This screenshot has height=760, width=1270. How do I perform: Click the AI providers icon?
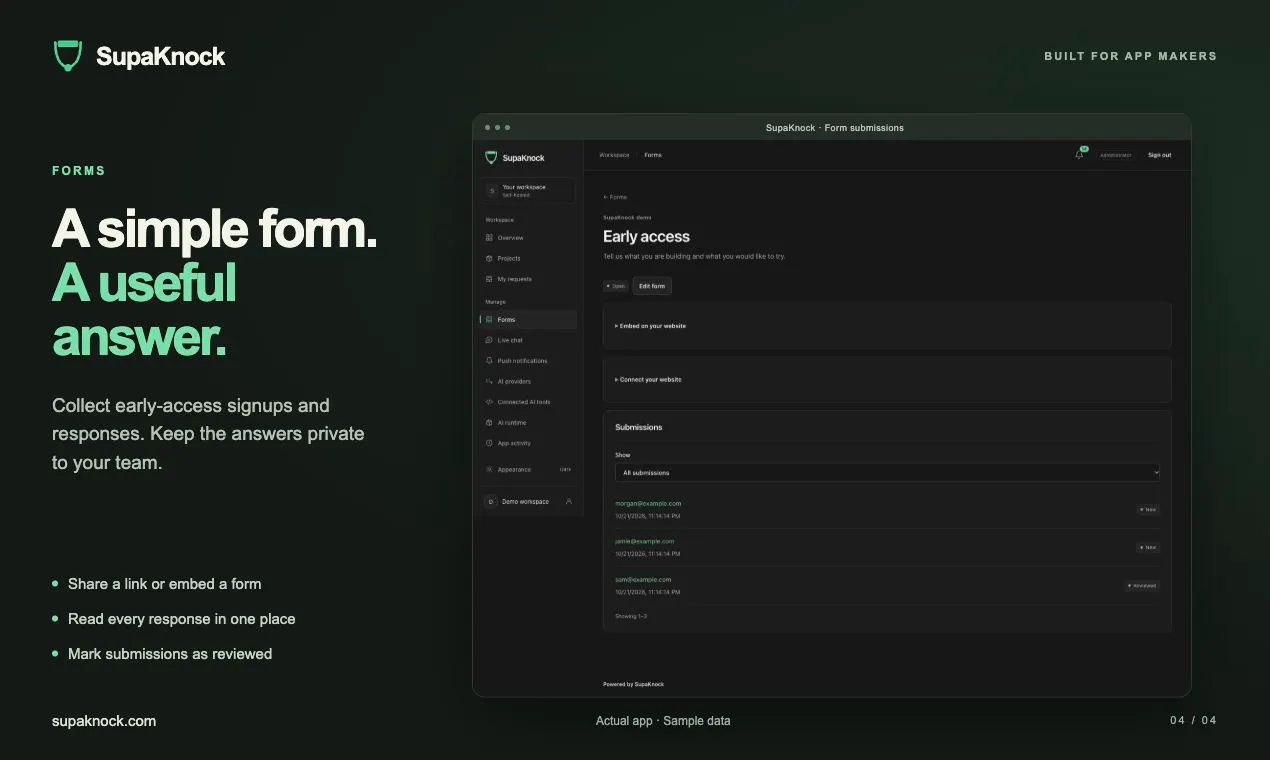(x=489, y=381)
